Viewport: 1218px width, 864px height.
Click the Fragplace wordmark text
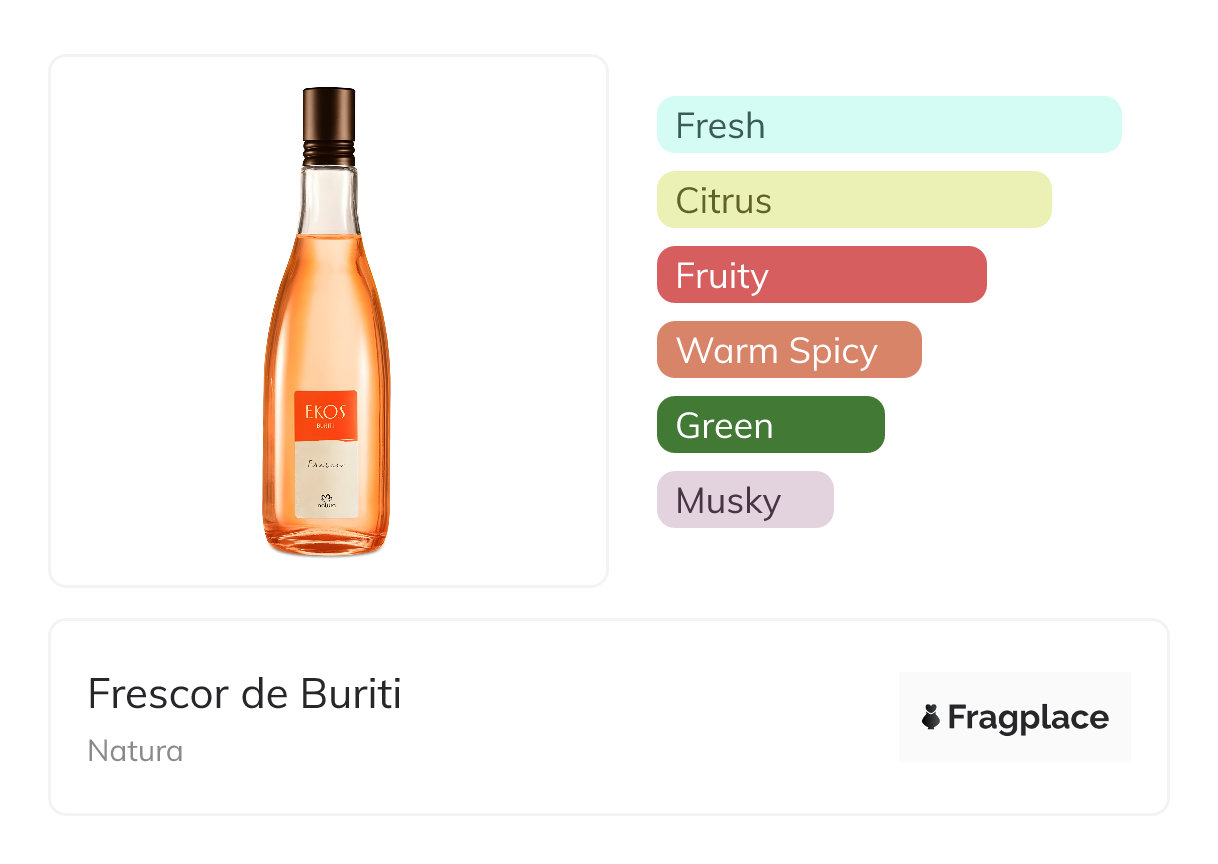pos(1028,717)
